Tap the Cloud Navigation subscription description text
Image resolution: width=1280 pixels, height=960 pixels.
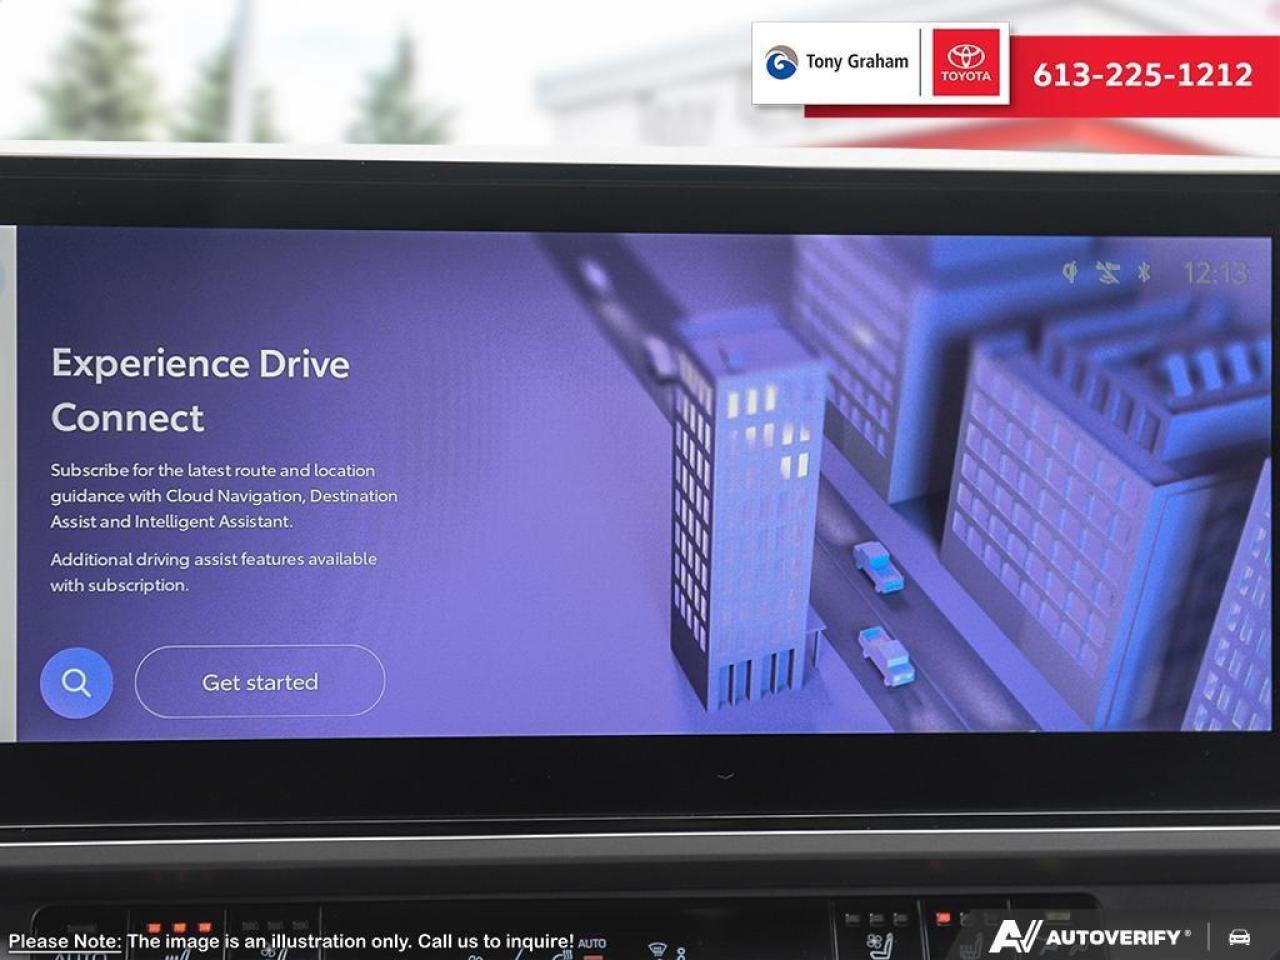point(224,495)
